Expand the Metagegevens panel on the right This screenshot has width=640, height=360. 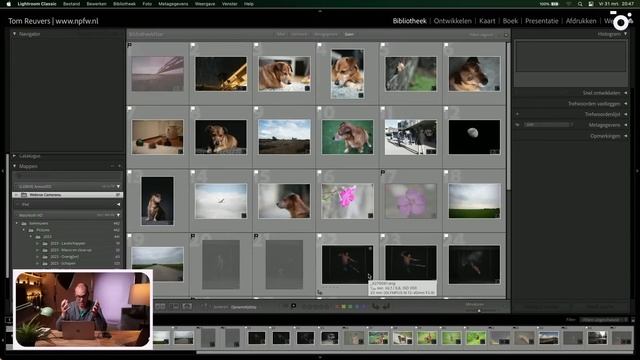(x=625, y=125)
